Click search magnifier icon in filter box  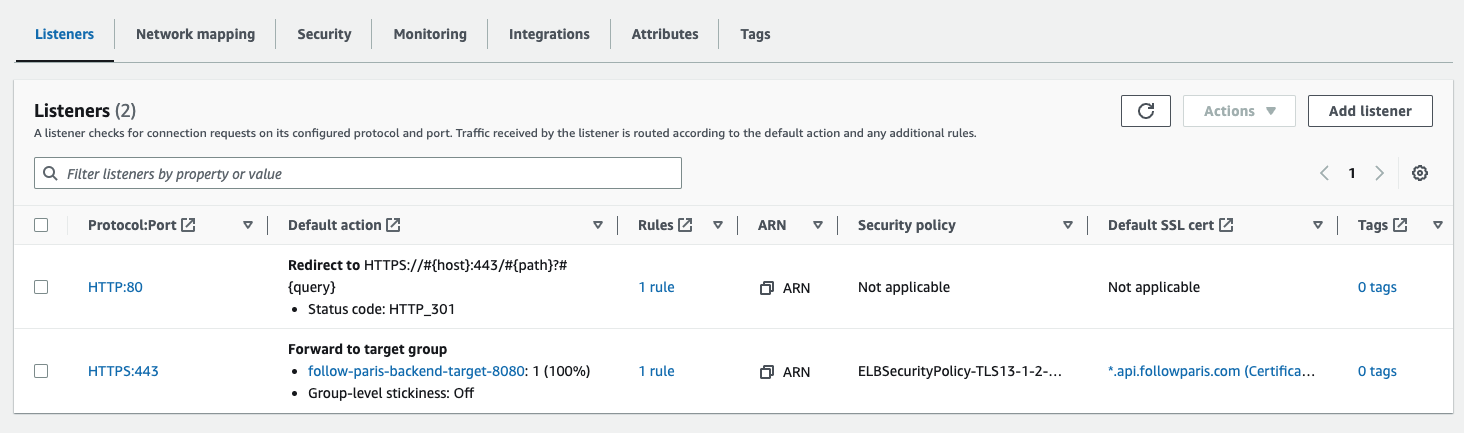point(51,173)
